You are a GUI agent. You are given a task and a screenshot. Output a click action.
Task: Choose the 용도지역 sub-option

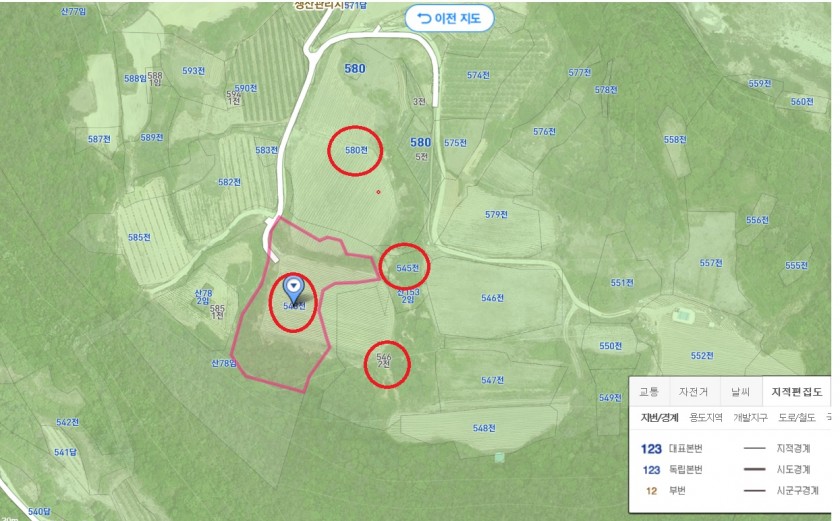point(706,418)
